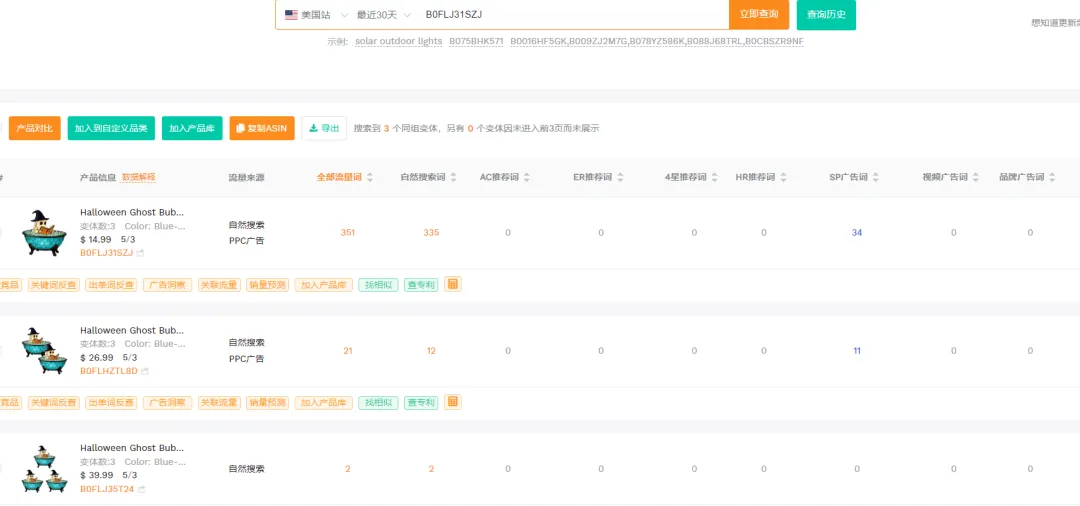Click 销量预测 tag under B0FLHZTL8D

(x=267, y=403)
